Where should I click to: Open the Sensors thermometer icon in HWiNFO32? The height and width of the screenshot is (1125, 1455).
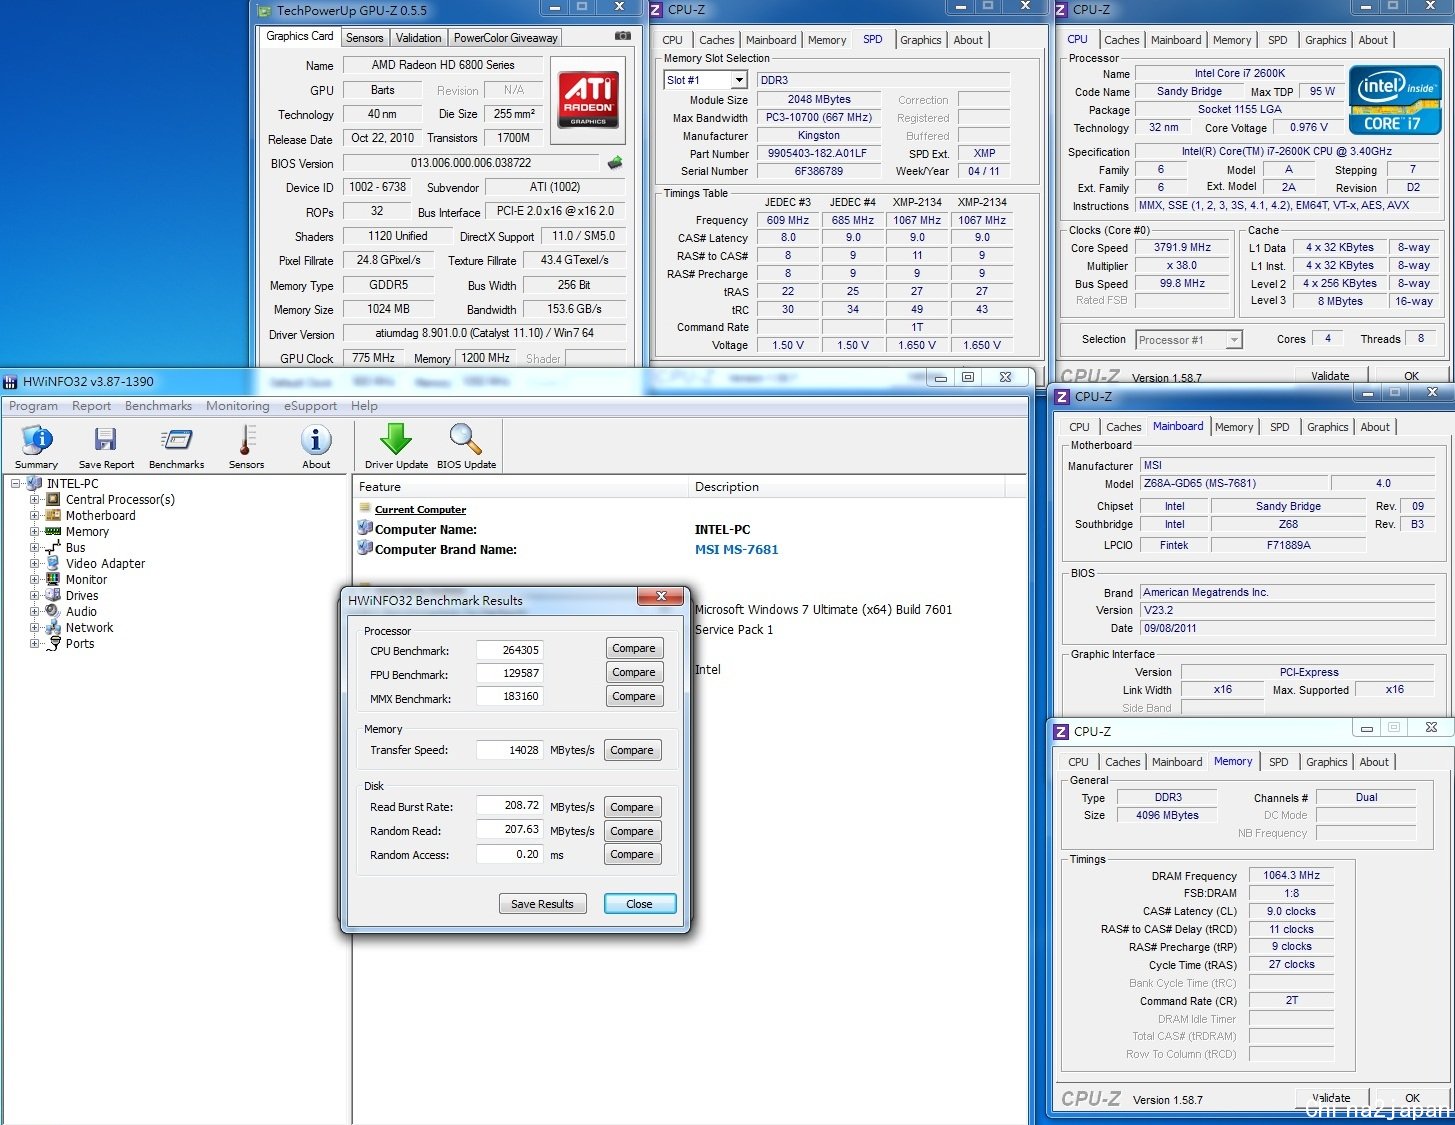(246, 446)
